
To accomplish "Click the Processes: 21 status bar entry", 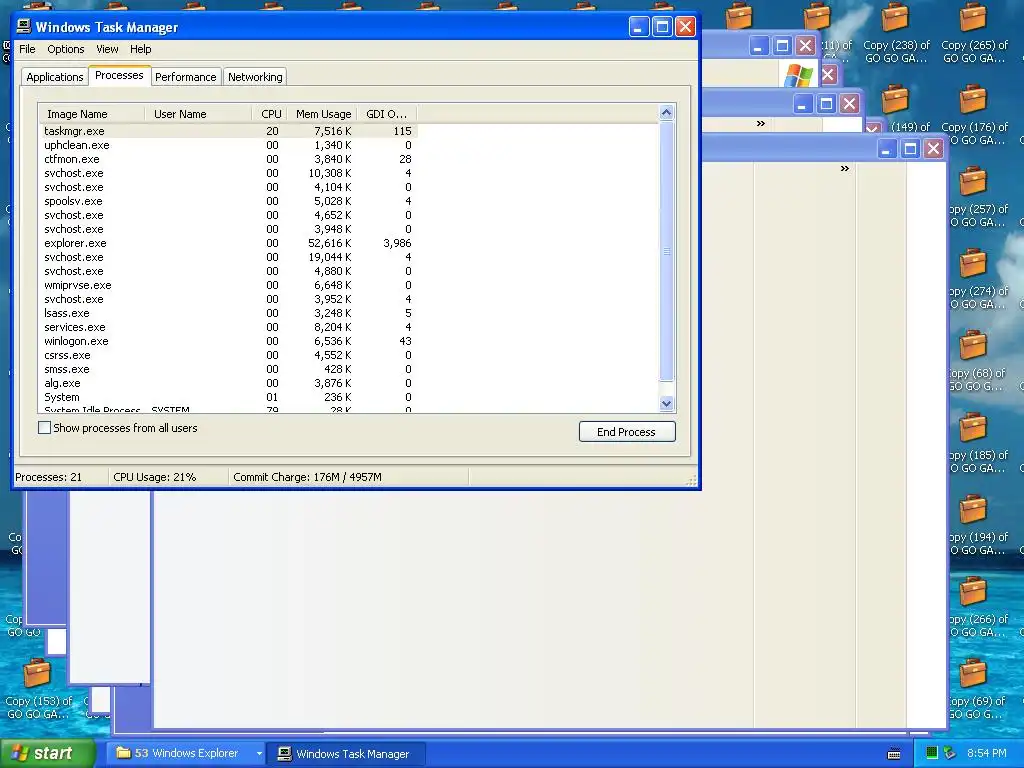I will tap(49, 477).
